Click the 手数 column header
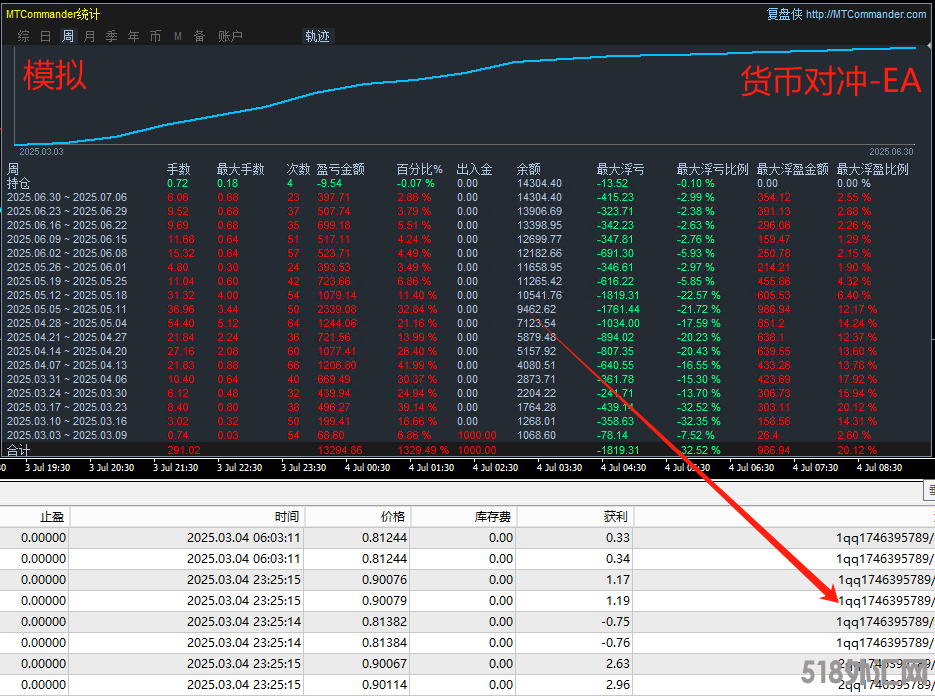935x696 pixels. (178, 169)
